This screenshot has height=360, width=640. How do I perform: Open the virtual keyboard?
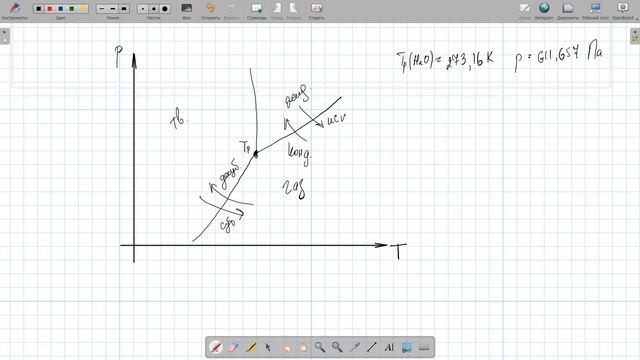point(424,347)
